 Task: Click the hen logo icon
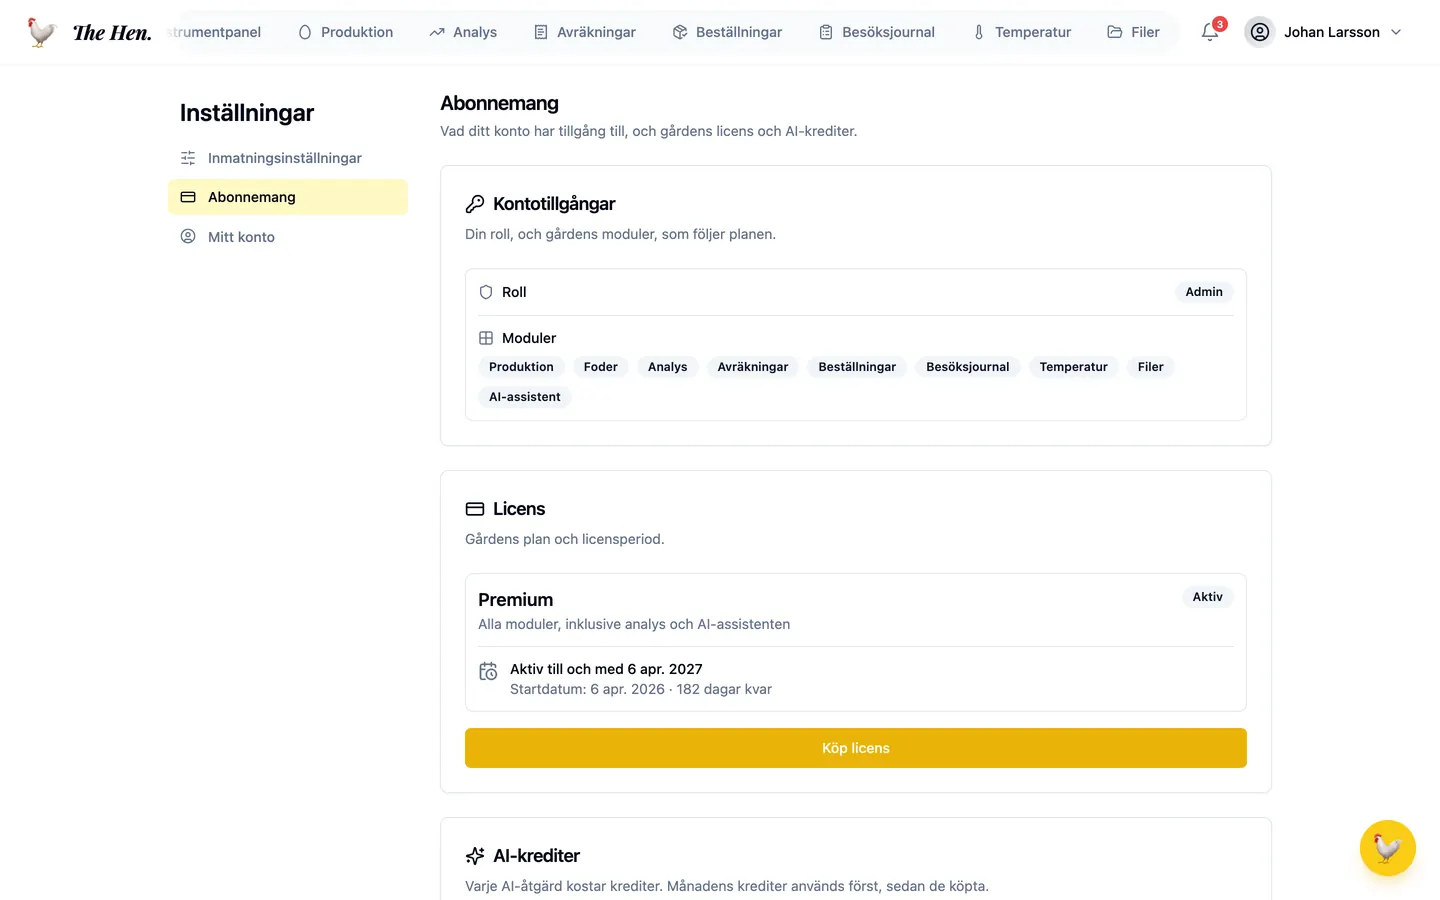tap(41, 32)
